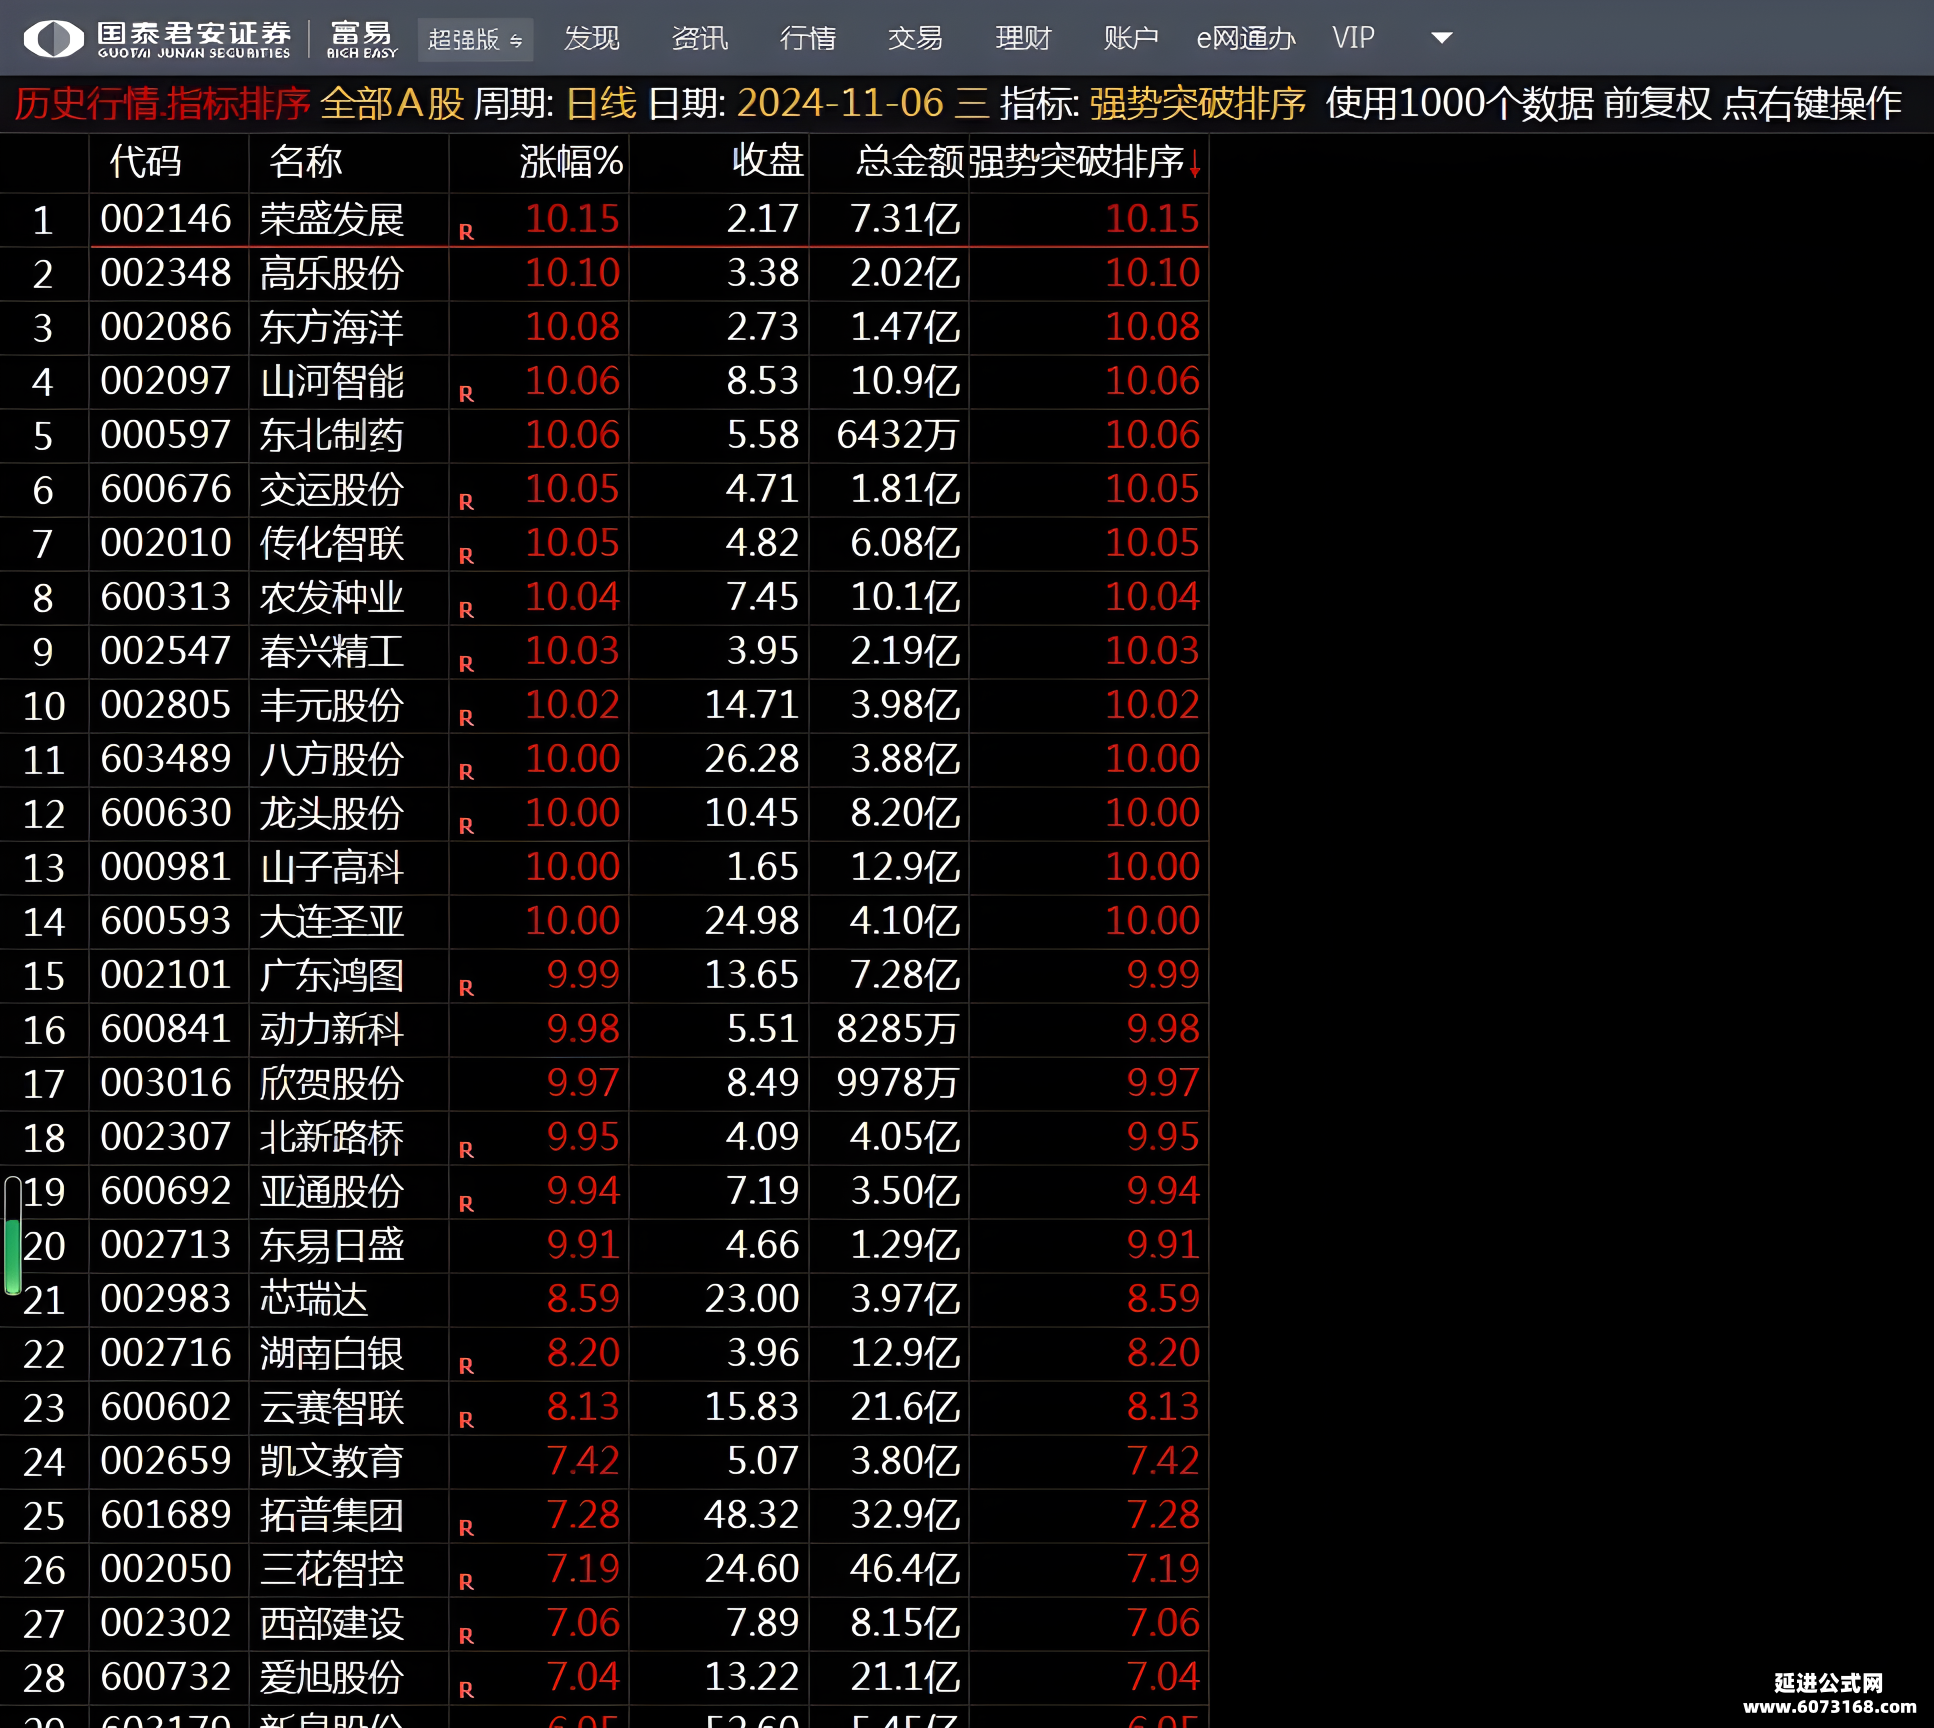The height and width of the screenshot is (1728, 1934).
Task: Click the R marker beside 山河智能
Action: pyautogui.click(x=466, y=394)
